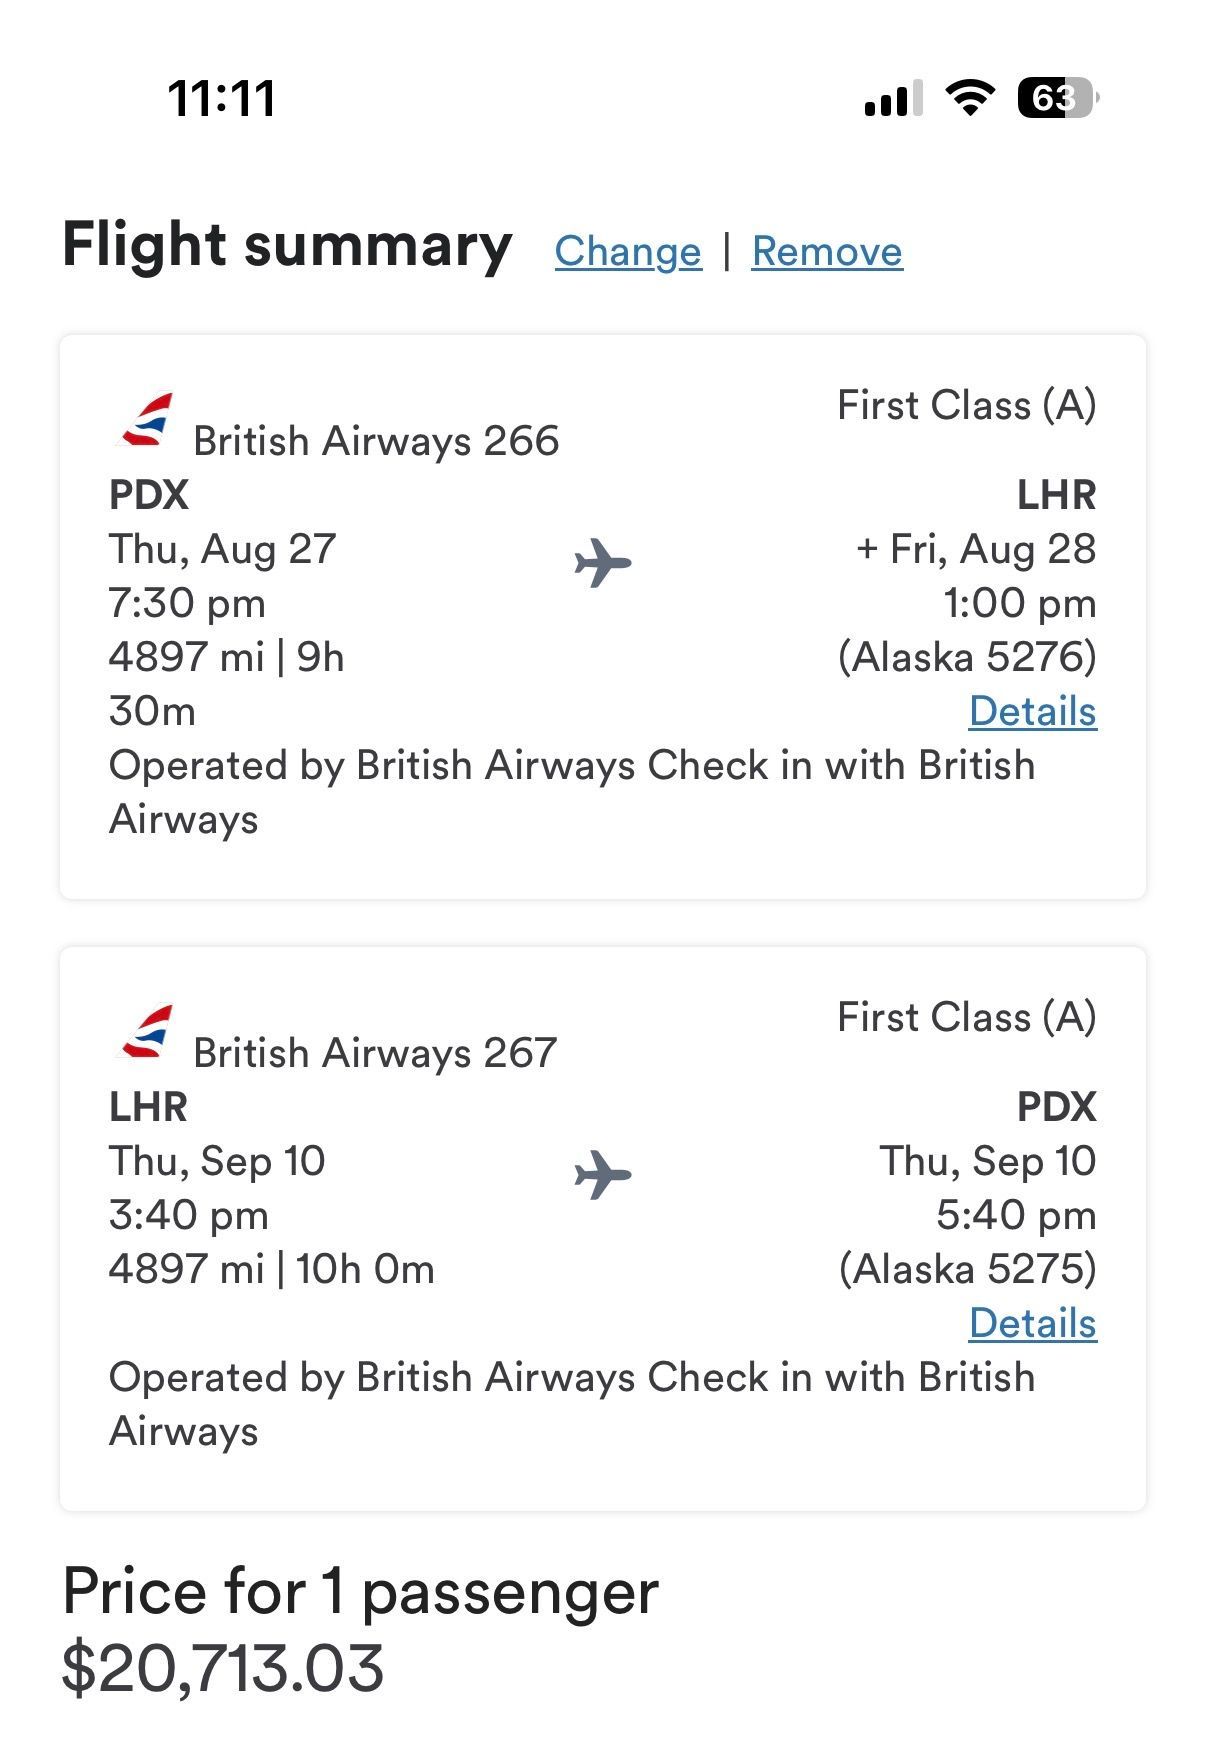Tap First Class (A) on outbound flight
Screen dimensions: 1206x1747
pyautogui.click(x=966, y=405)
